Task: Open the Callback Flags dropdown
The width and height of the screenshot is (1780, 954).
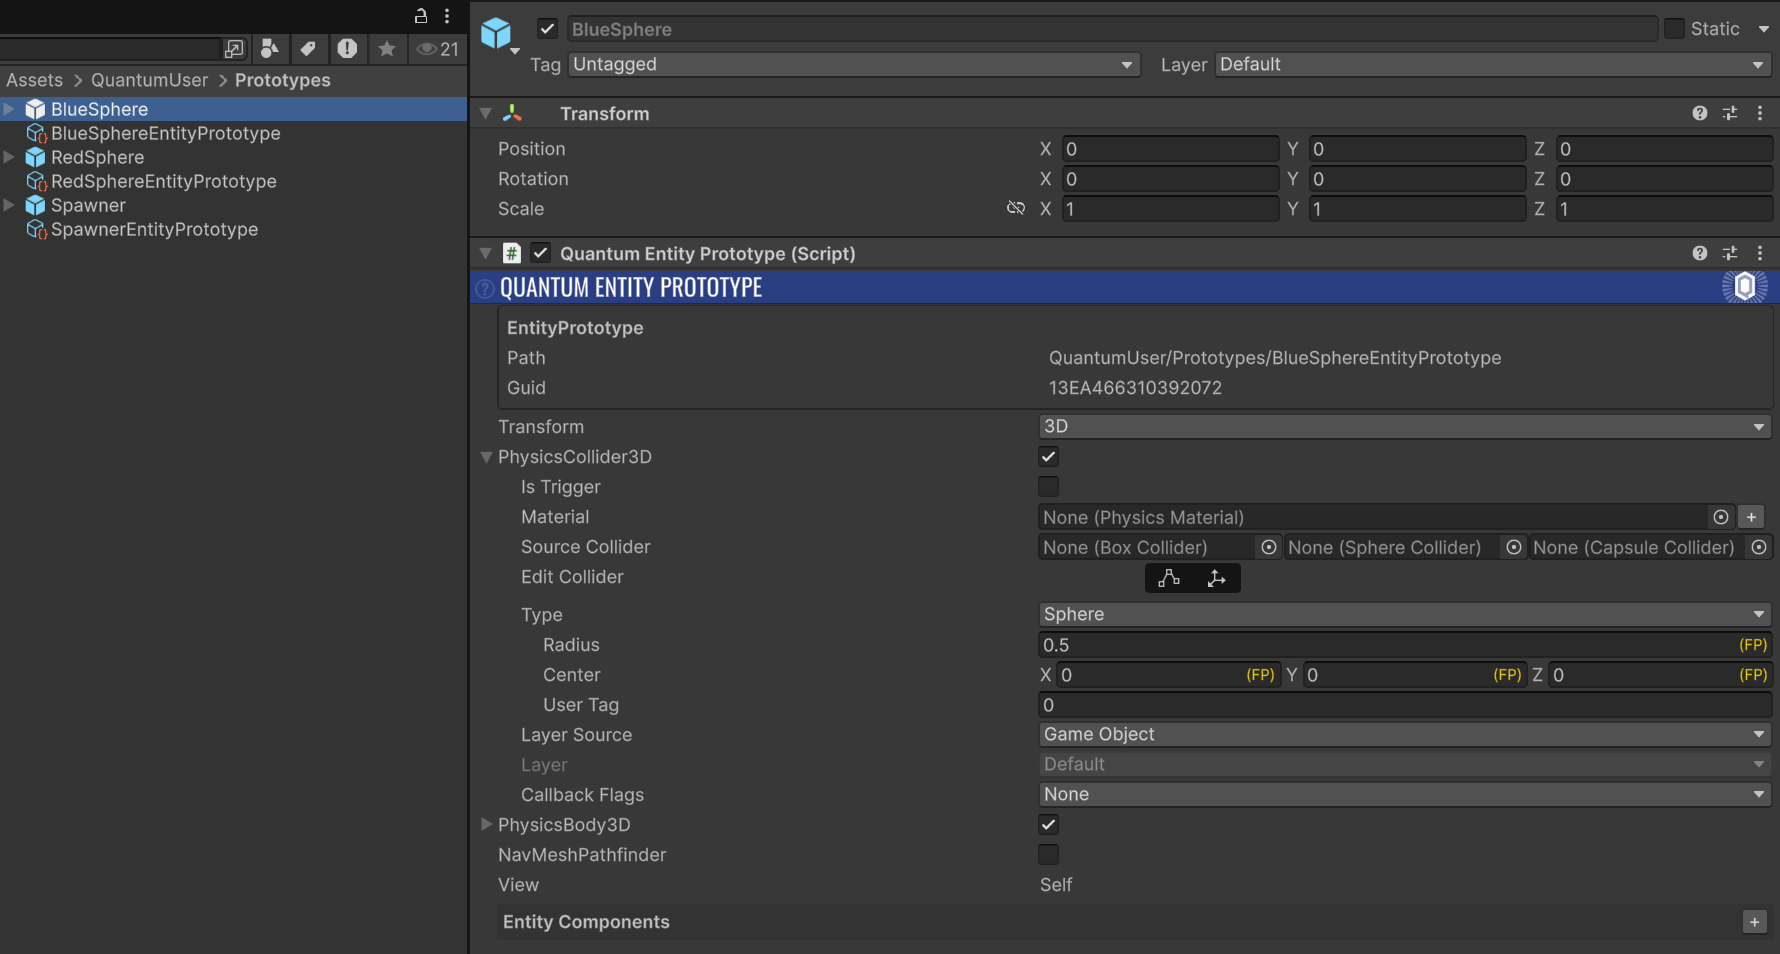Action: point(1405,794)
